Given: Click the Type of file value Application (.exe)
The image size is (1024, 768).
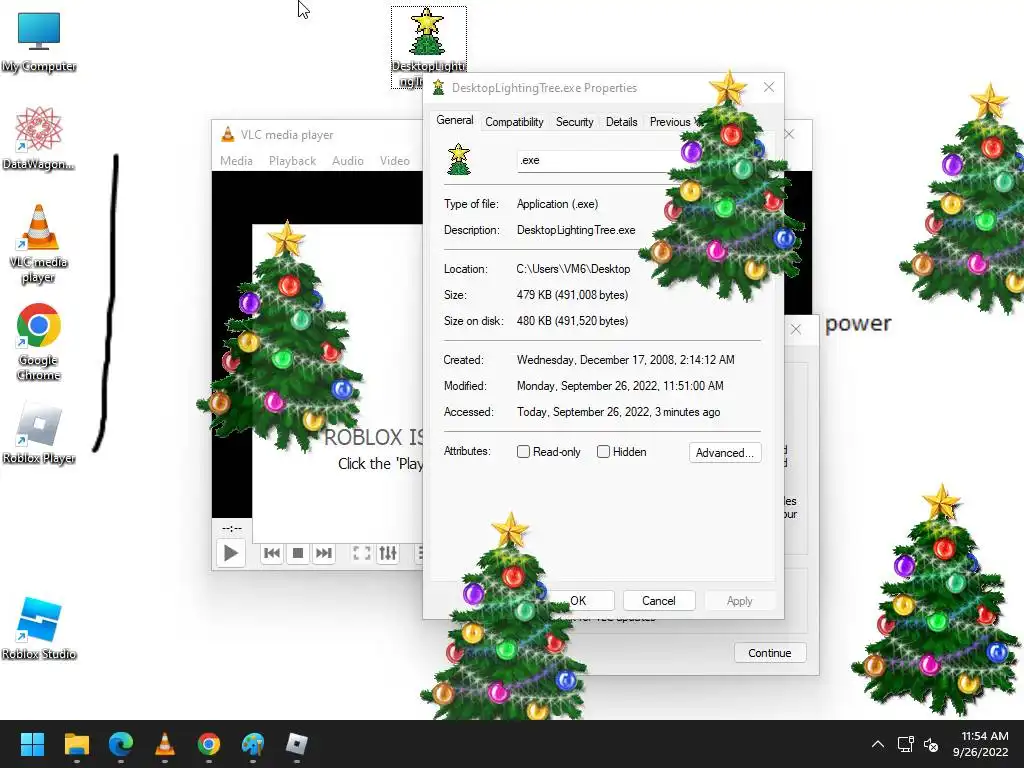Looking at the screenshot, I should click(x=557, y=204).
